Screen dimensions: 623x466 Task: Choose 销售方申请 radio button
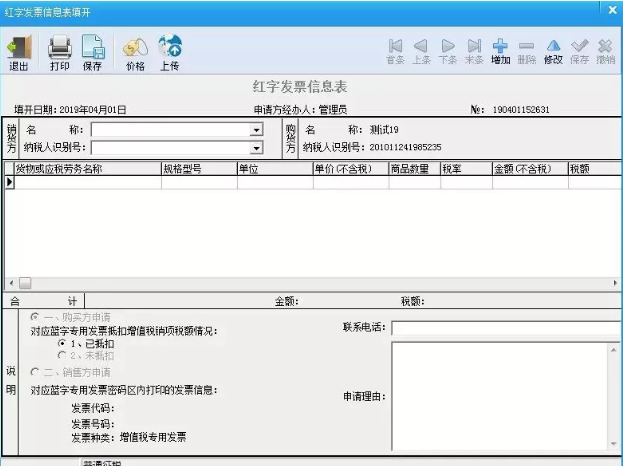[35, 372]
